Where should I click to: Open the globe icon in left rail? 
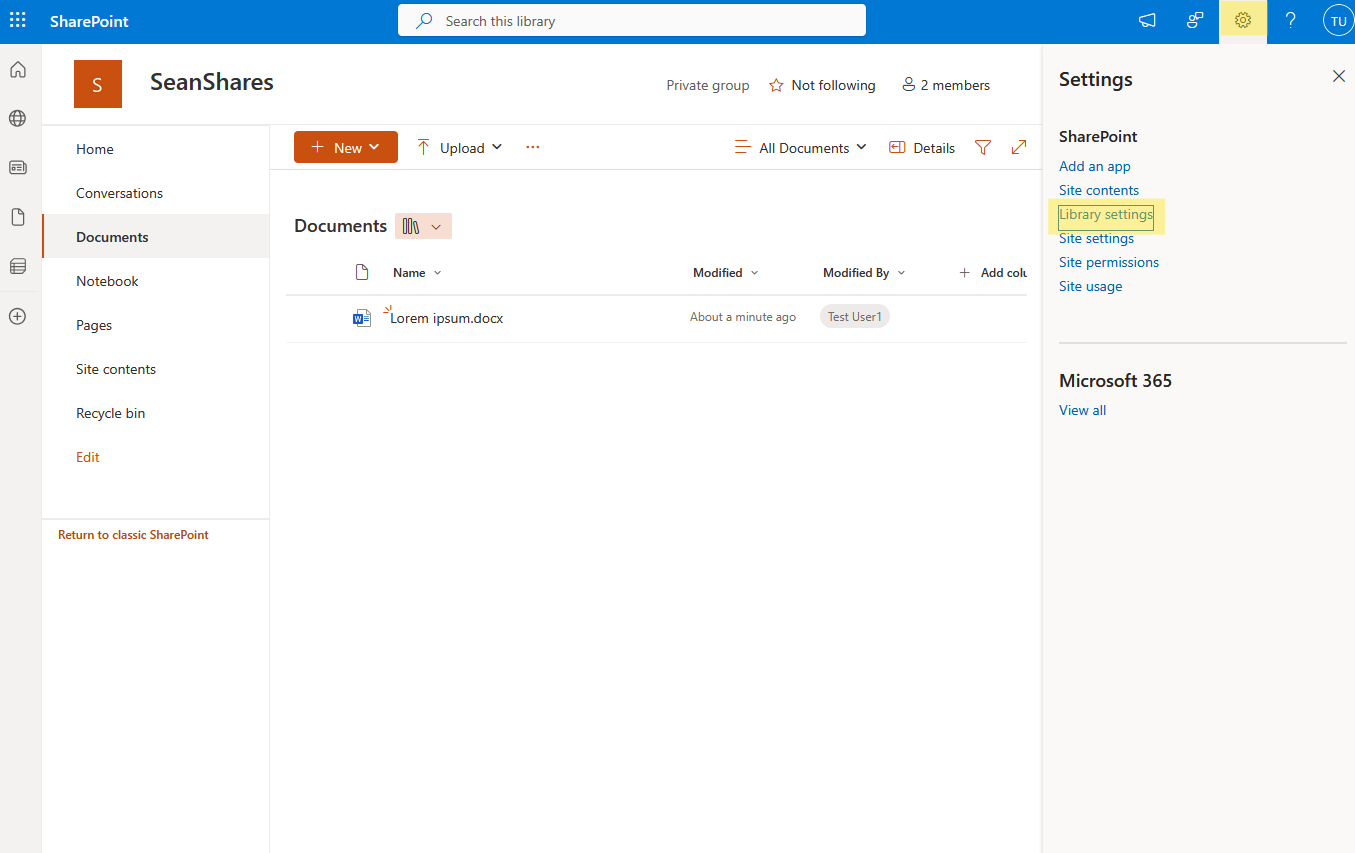[17, 118]
